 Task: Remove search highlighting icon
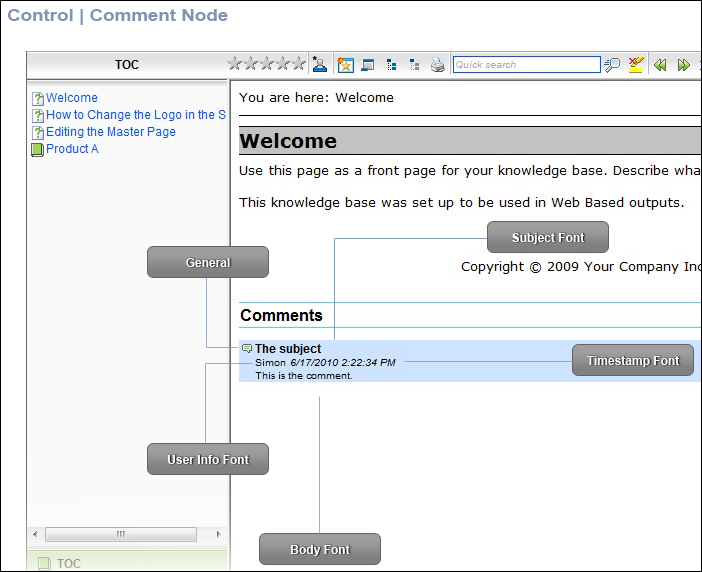pos(636,64)
